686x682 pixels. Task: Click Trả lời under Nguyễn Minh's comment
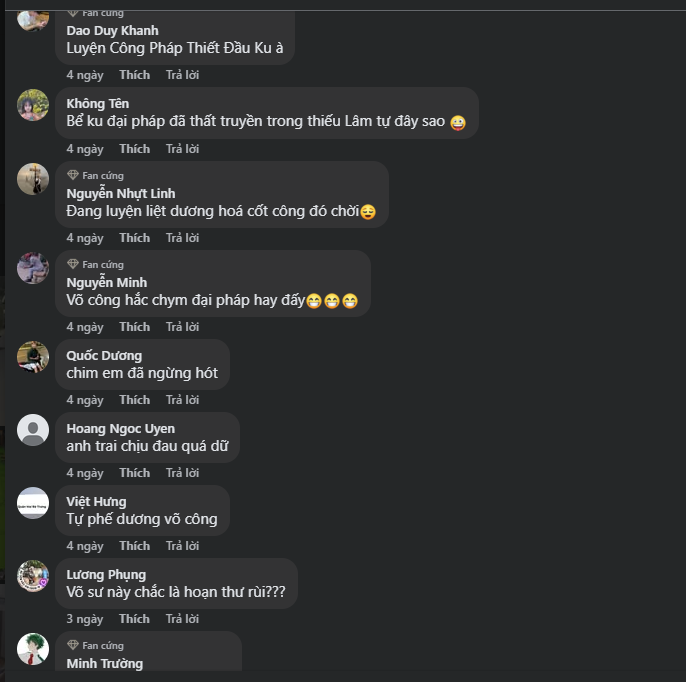(x=182, y=327)
